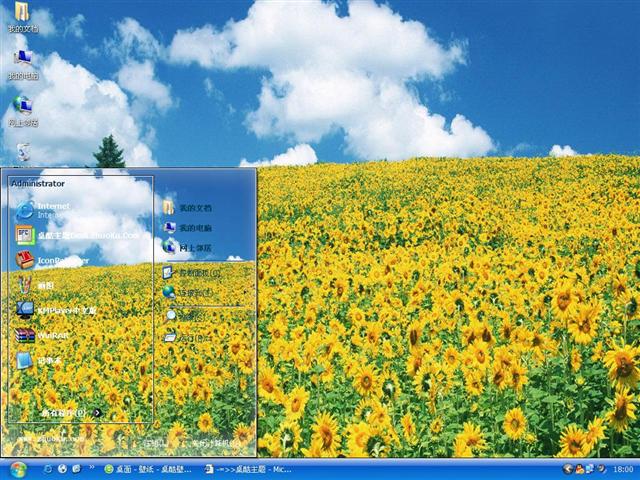This screenshot has height=480, width=640.
Task: Open 我的电脑 in Start menu right pane
Action: pyautogui.click(x=187, y=228)
